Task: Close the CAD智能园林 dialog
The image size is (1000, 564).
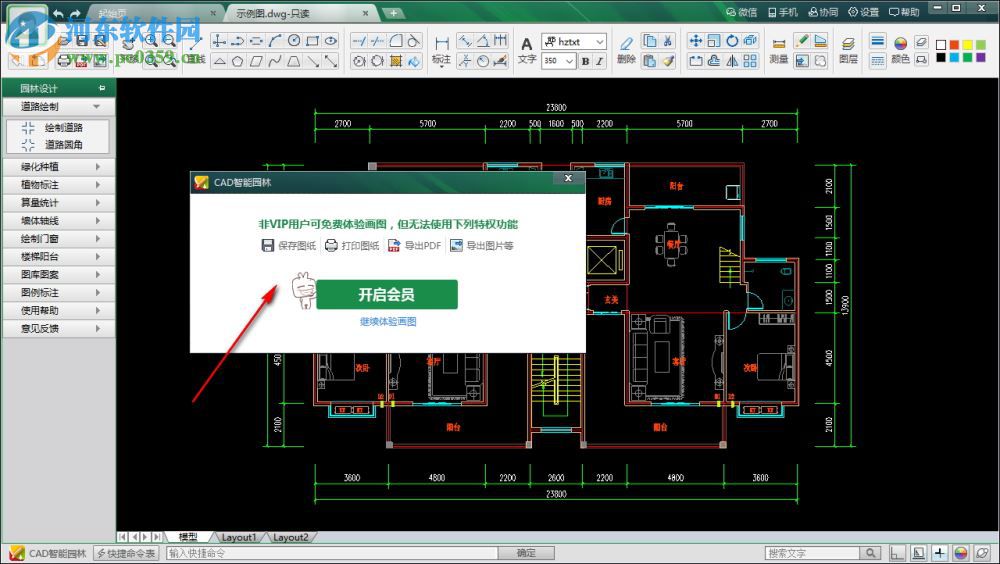Action: coord(568,178)
